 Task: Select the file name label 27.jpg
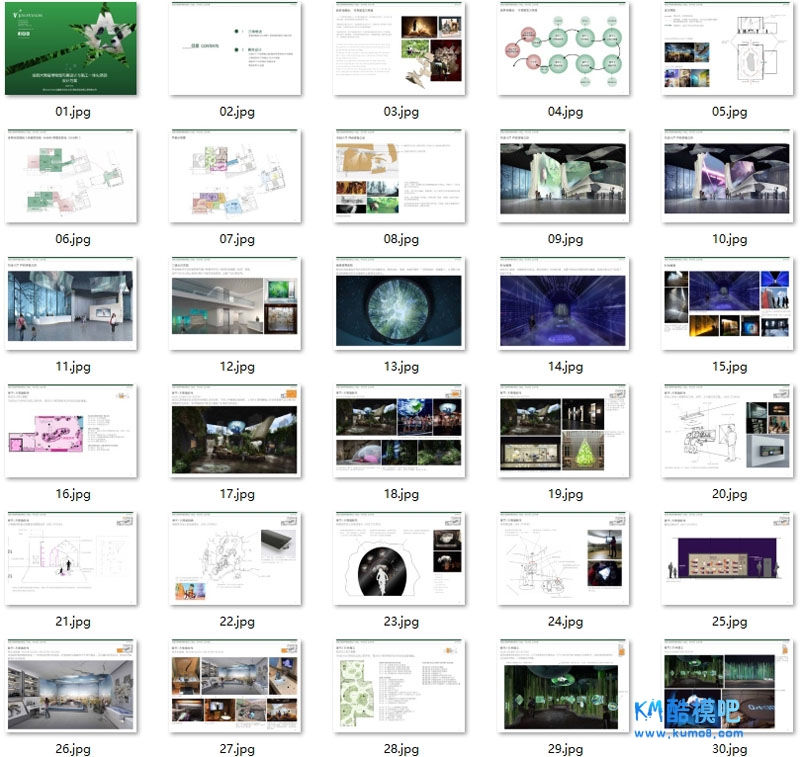(x=235, y=749)
